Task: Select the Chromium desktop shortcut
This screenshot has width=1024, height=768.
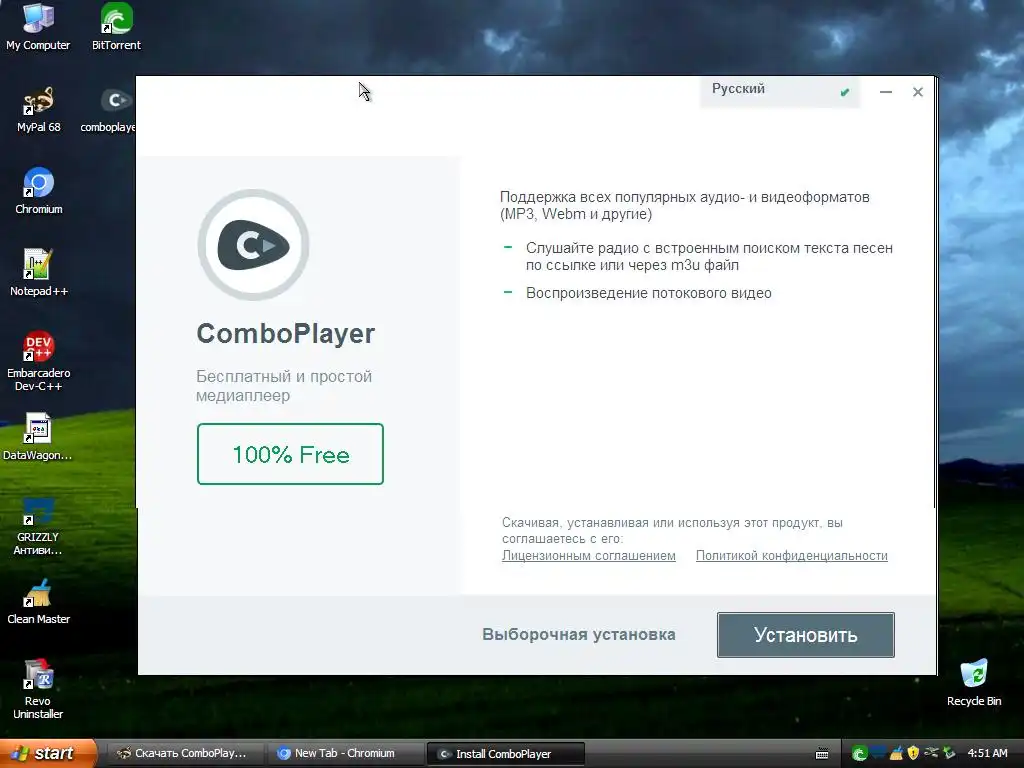Action: [x=39, y=191]
